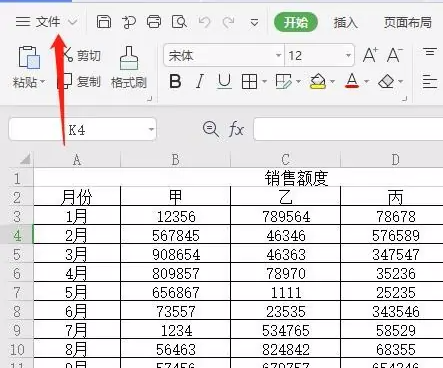Screen dimensions: 443x368
Task: Open font group dialog launcher
Action: [405, 98]
